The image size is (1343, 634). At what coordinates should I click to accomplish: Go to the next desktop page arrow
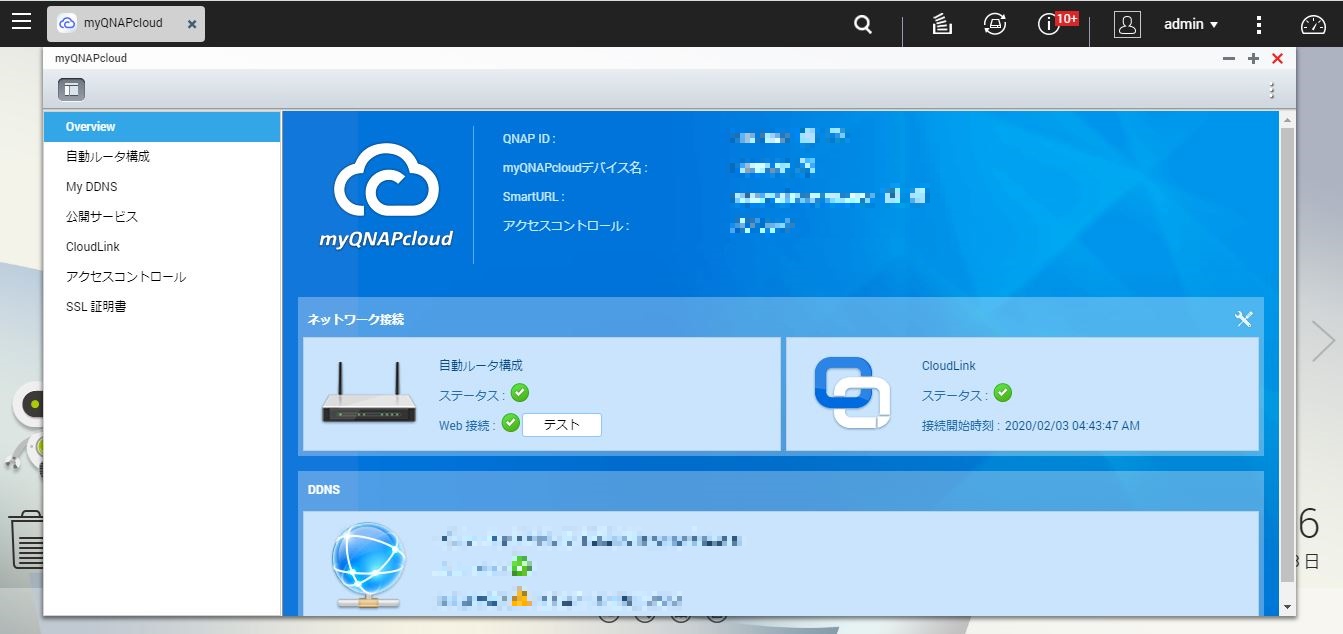[x=1323, y=341]
